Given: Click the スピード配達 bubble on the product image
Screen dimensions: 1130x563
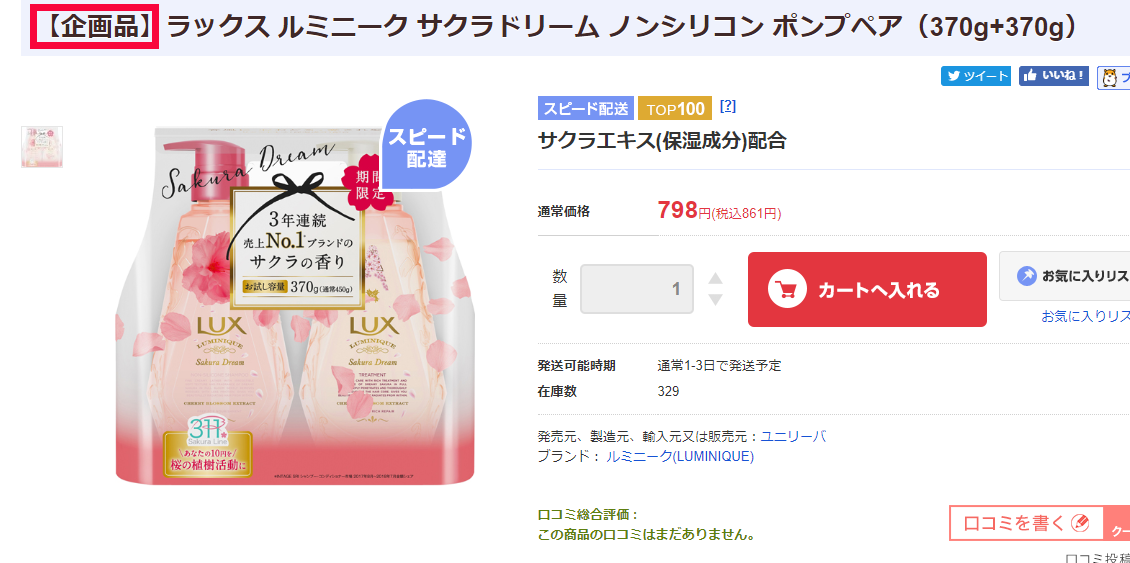Looking at the screenshot, I should coord(426,146).
